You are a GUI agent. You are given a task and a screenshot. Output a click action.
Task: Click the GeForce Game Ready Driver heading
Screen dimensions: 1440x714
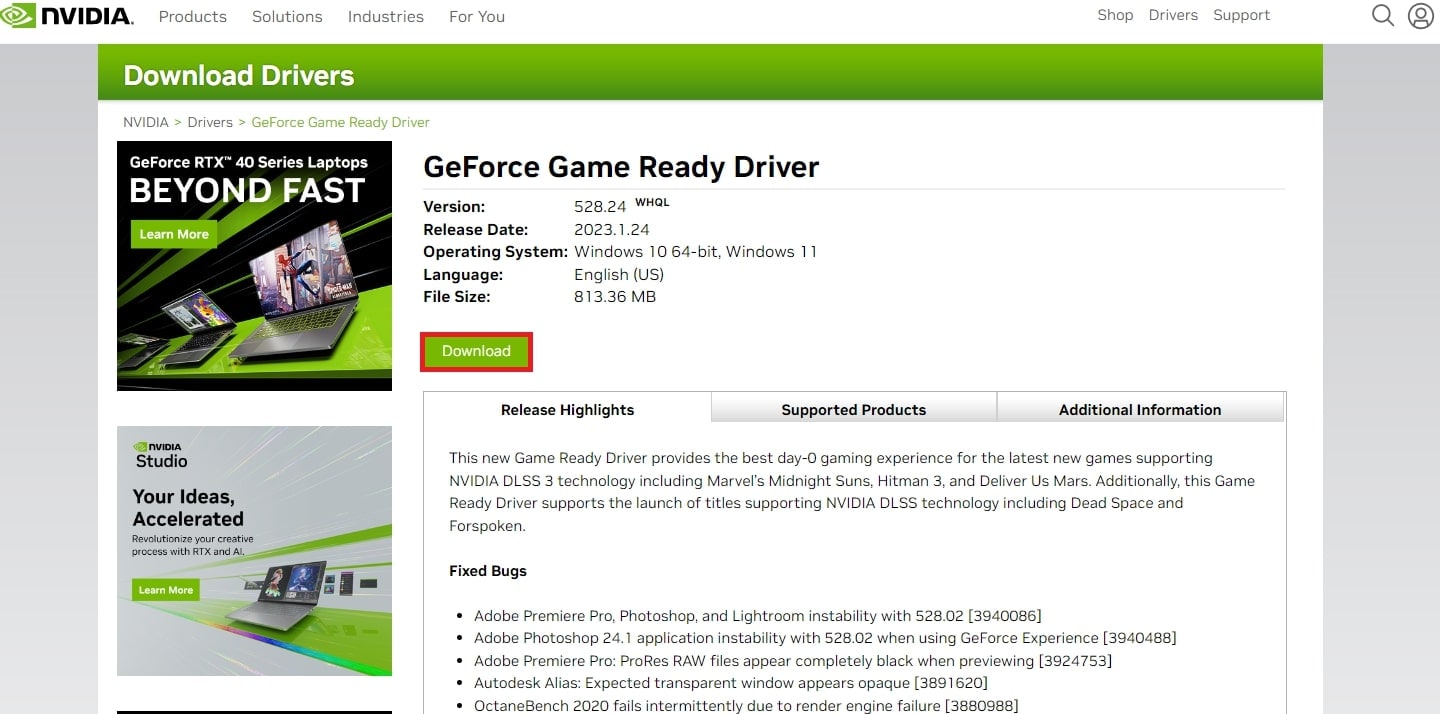[621, 166]
